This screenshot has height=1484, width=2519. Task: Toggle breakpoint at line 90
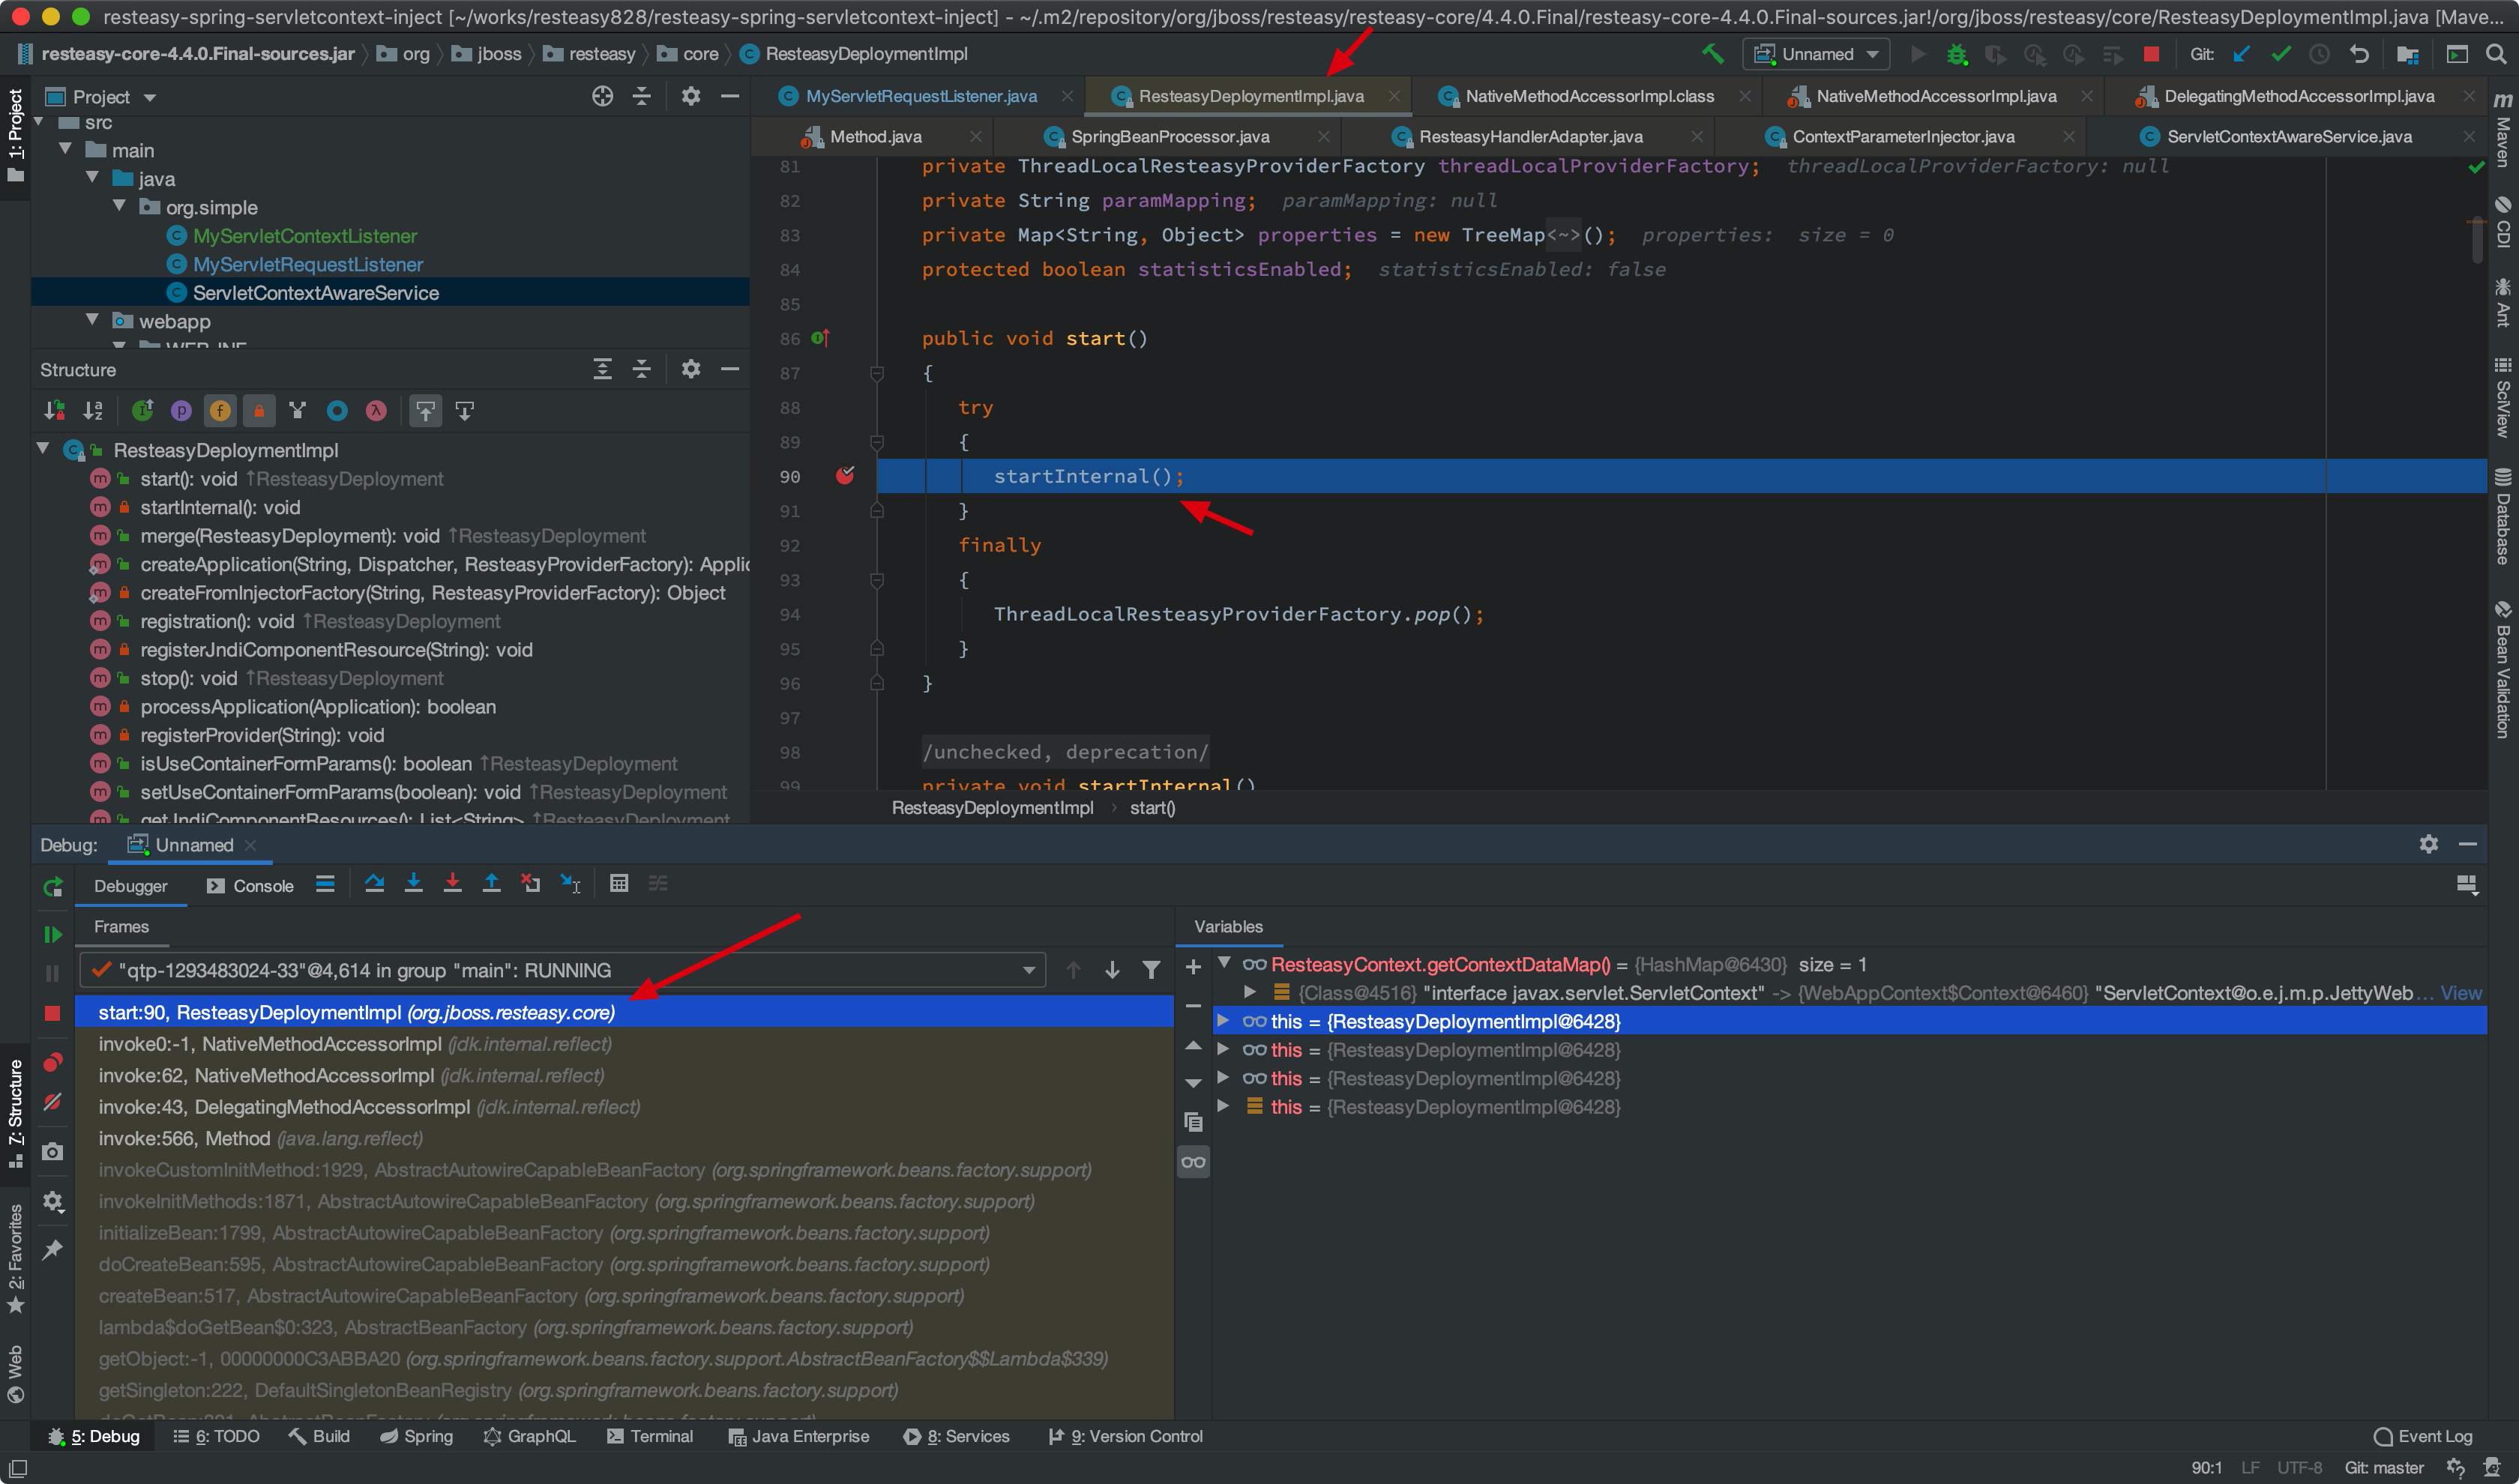(x=845, y=476)
